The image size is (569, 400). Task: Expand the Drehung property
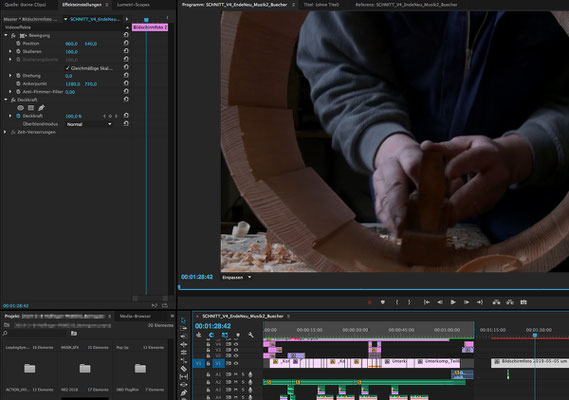click(x=10, y=75)
